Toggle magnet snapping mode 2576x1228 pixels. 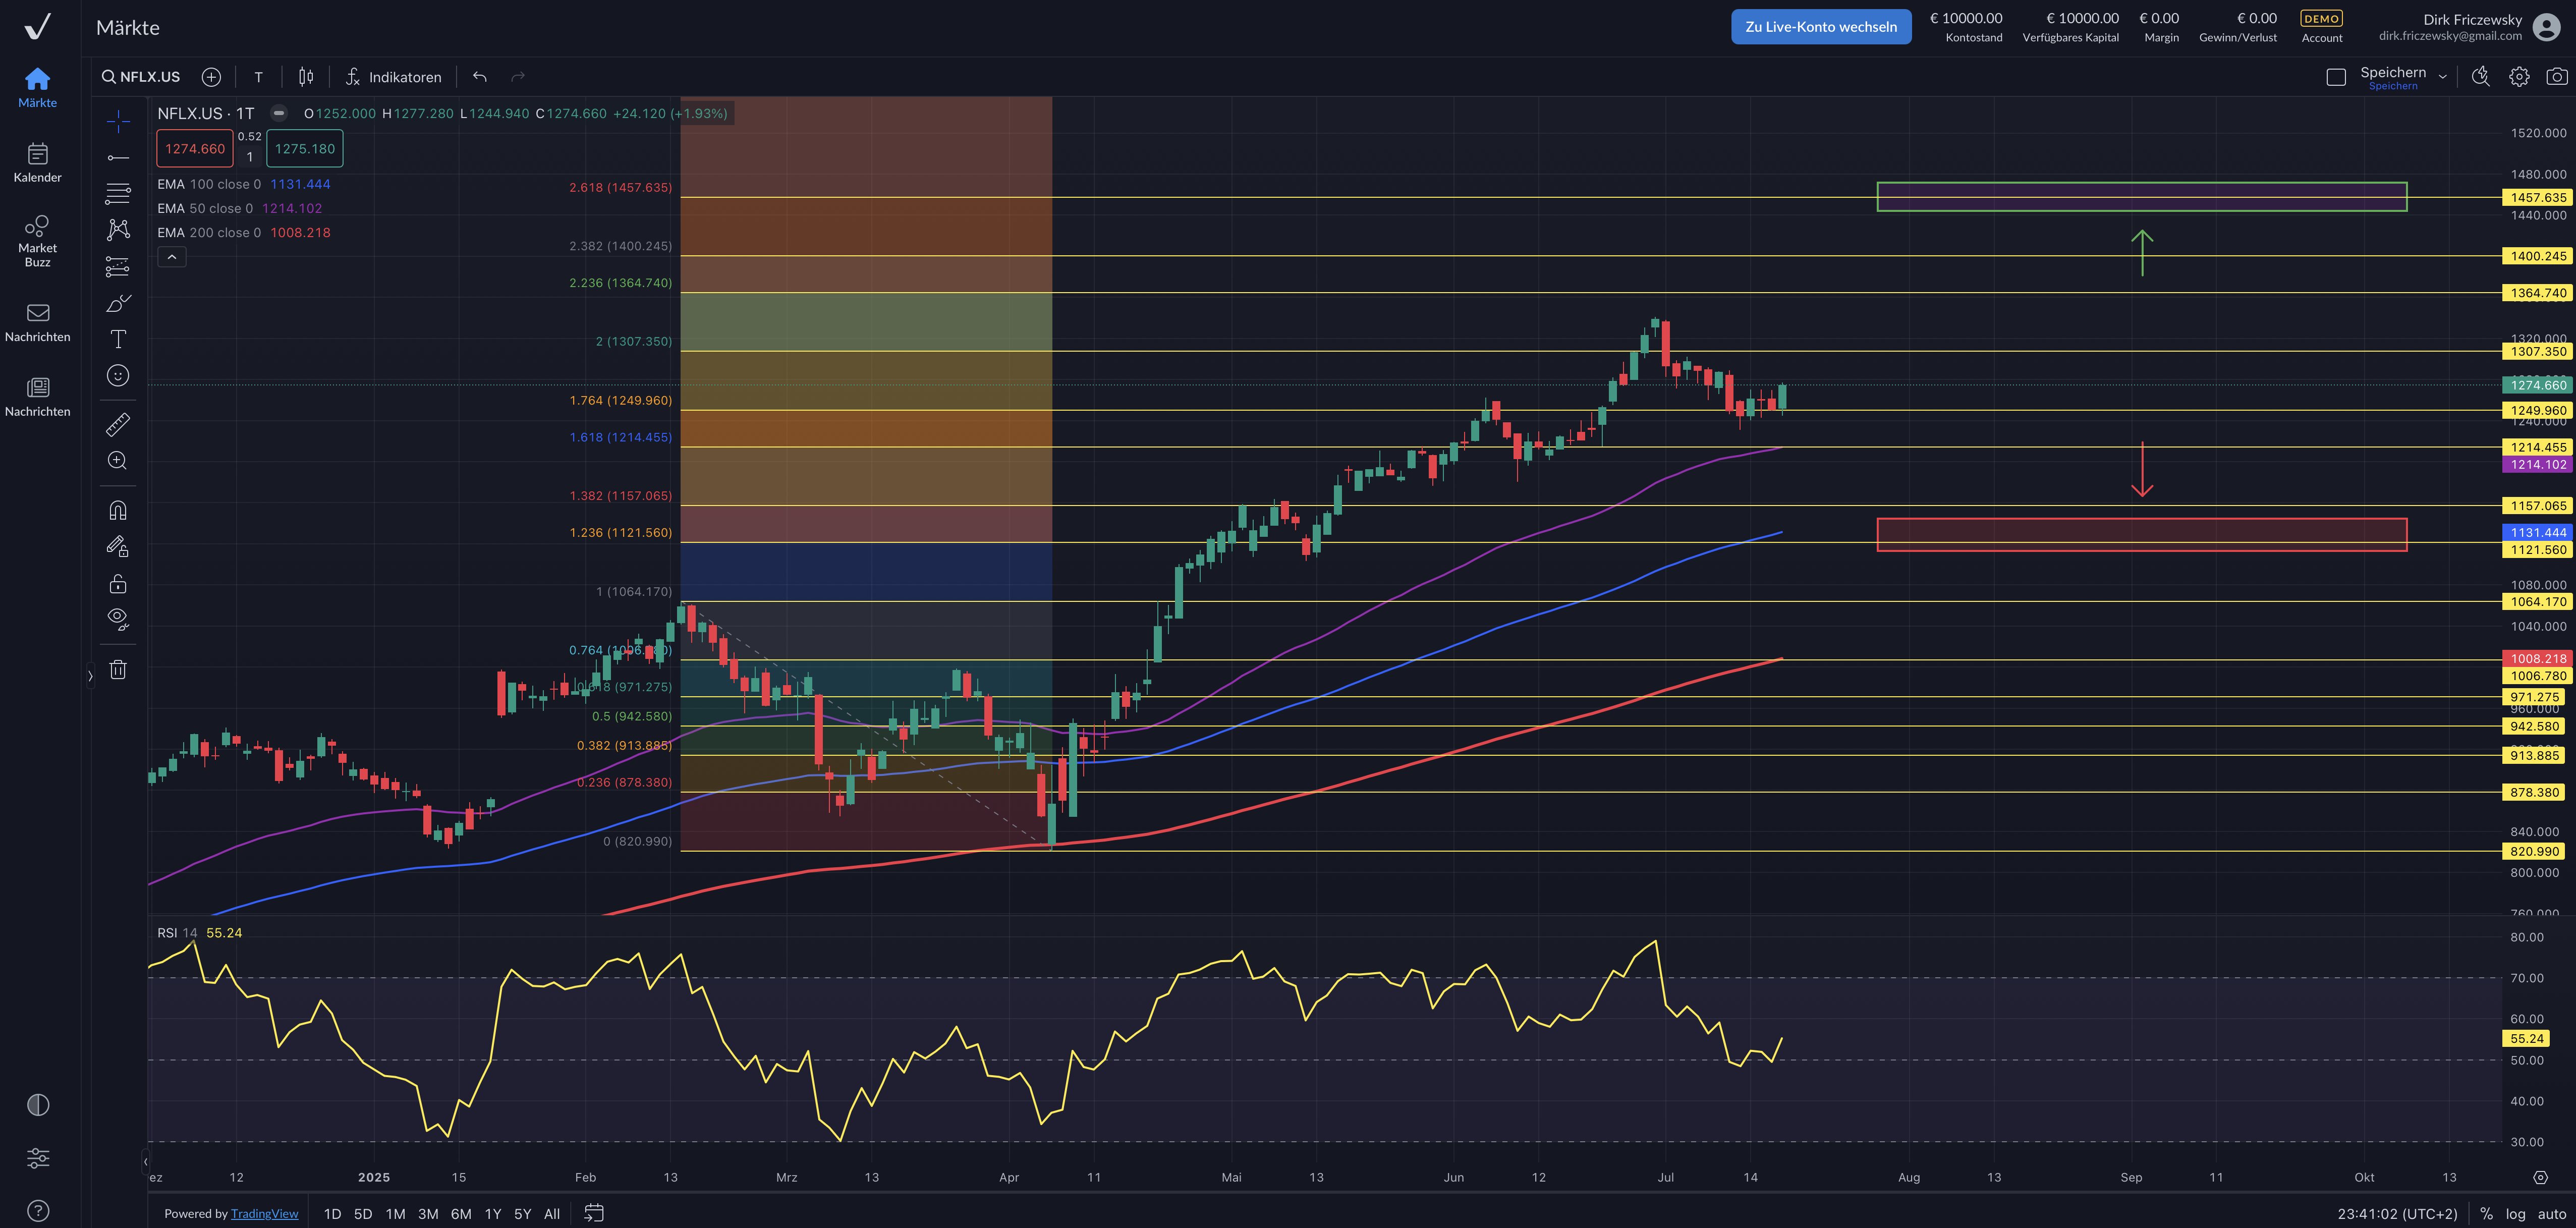(118, 510)
